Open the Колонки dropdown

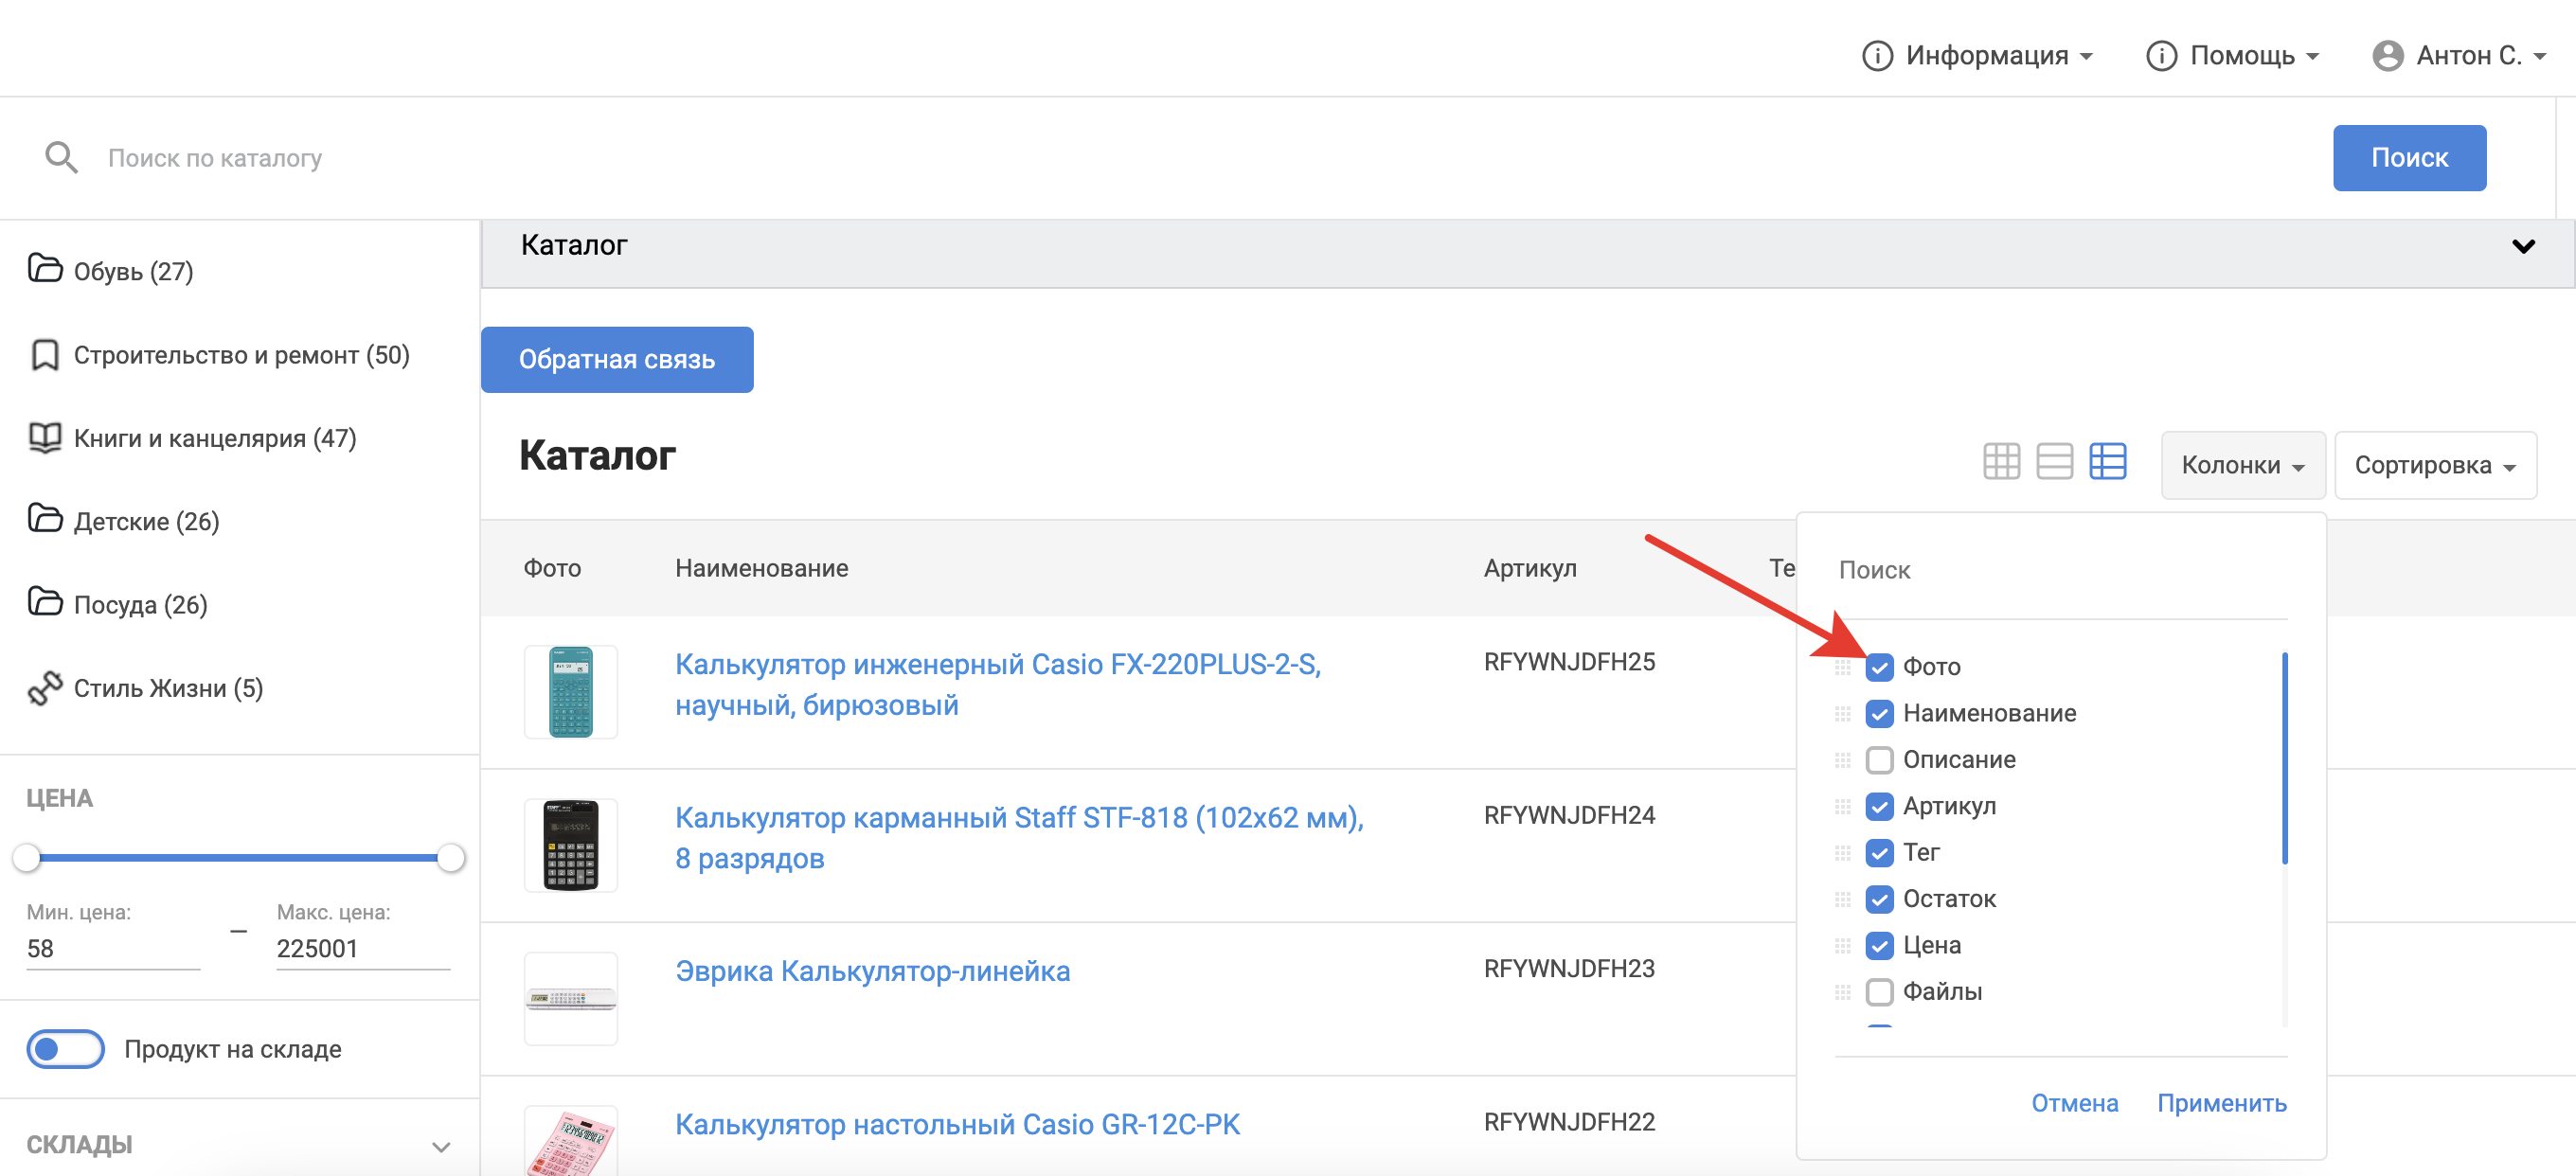point(2242,465)
